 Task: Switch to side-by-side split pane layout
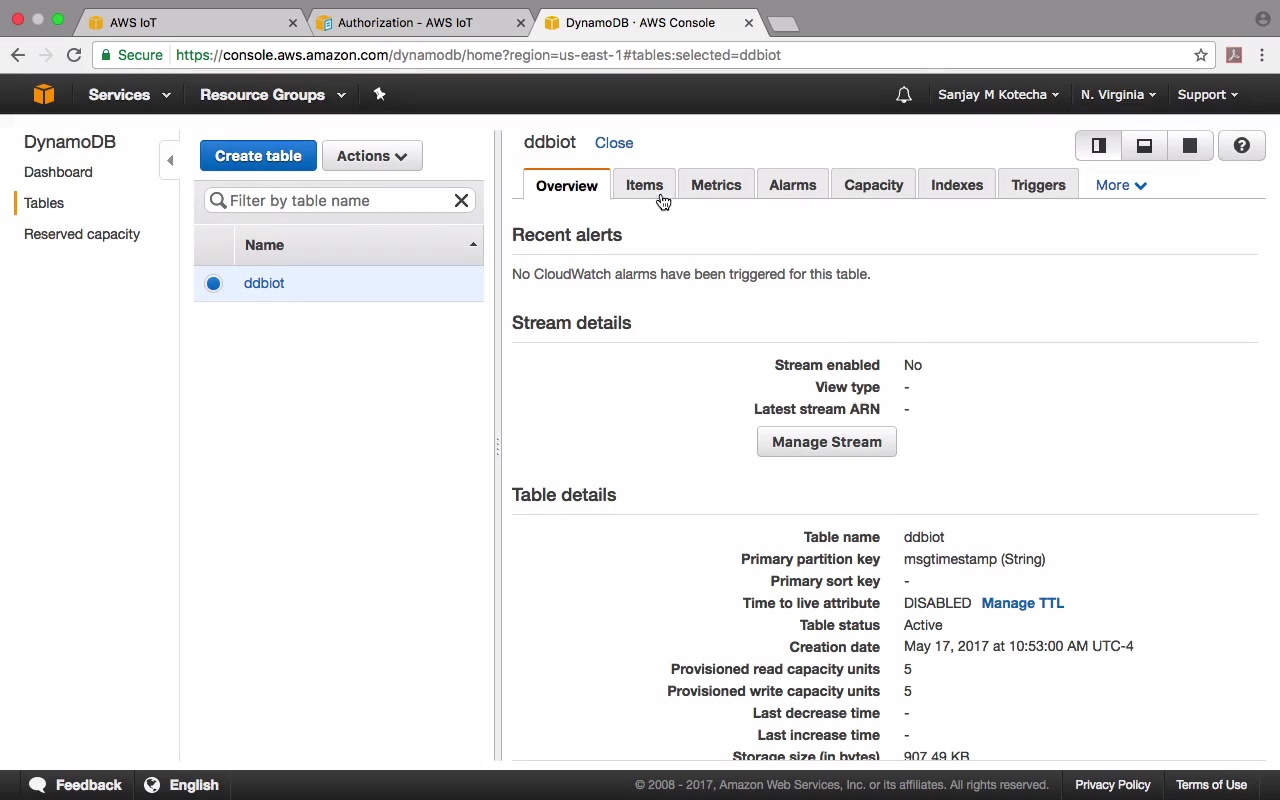coord(1098,146)
